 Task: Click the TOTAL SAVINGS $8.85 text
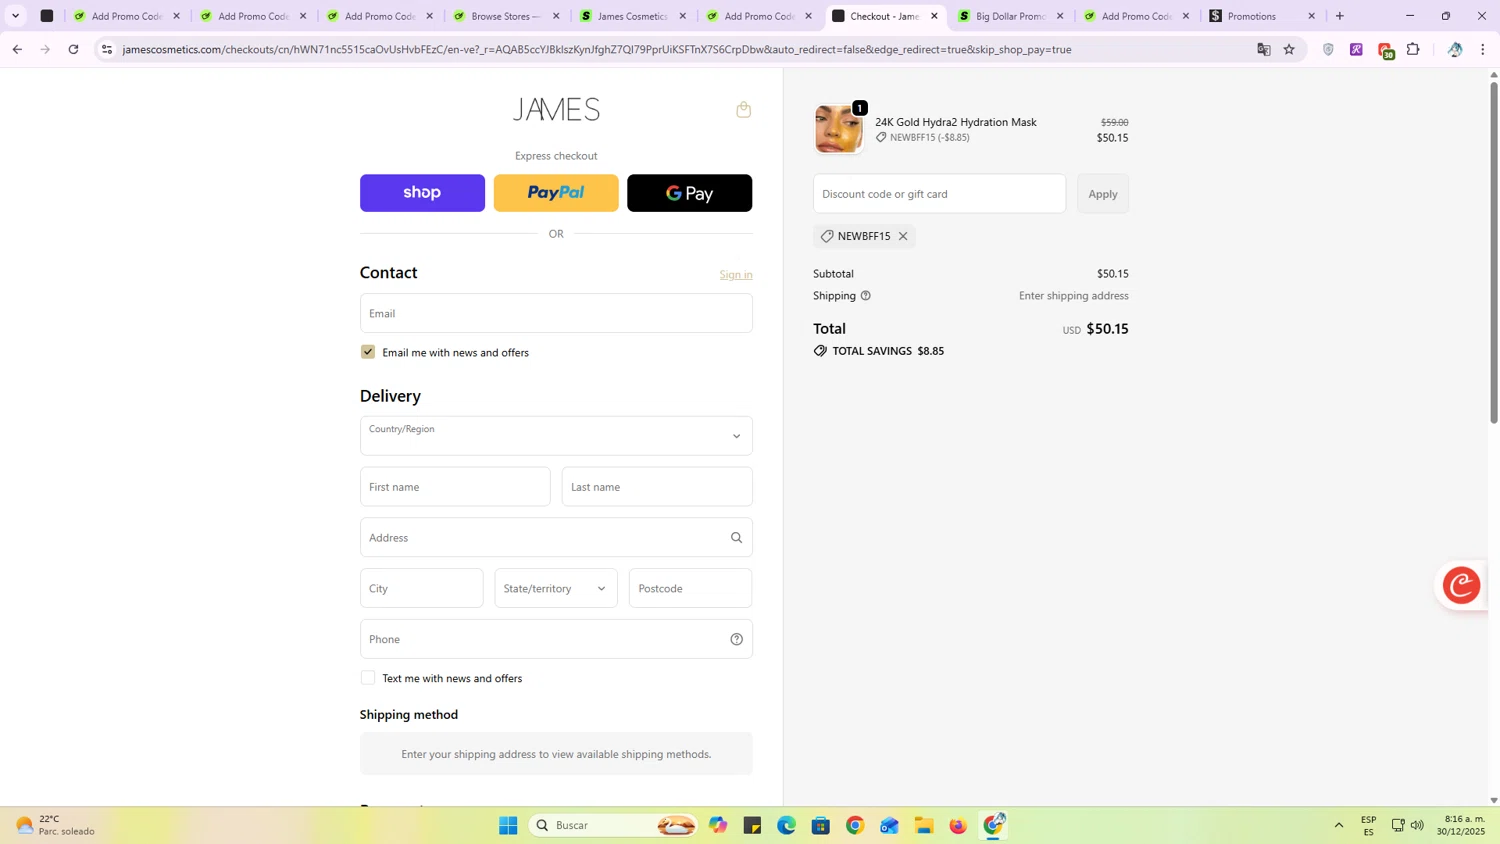tap(888, 351)
